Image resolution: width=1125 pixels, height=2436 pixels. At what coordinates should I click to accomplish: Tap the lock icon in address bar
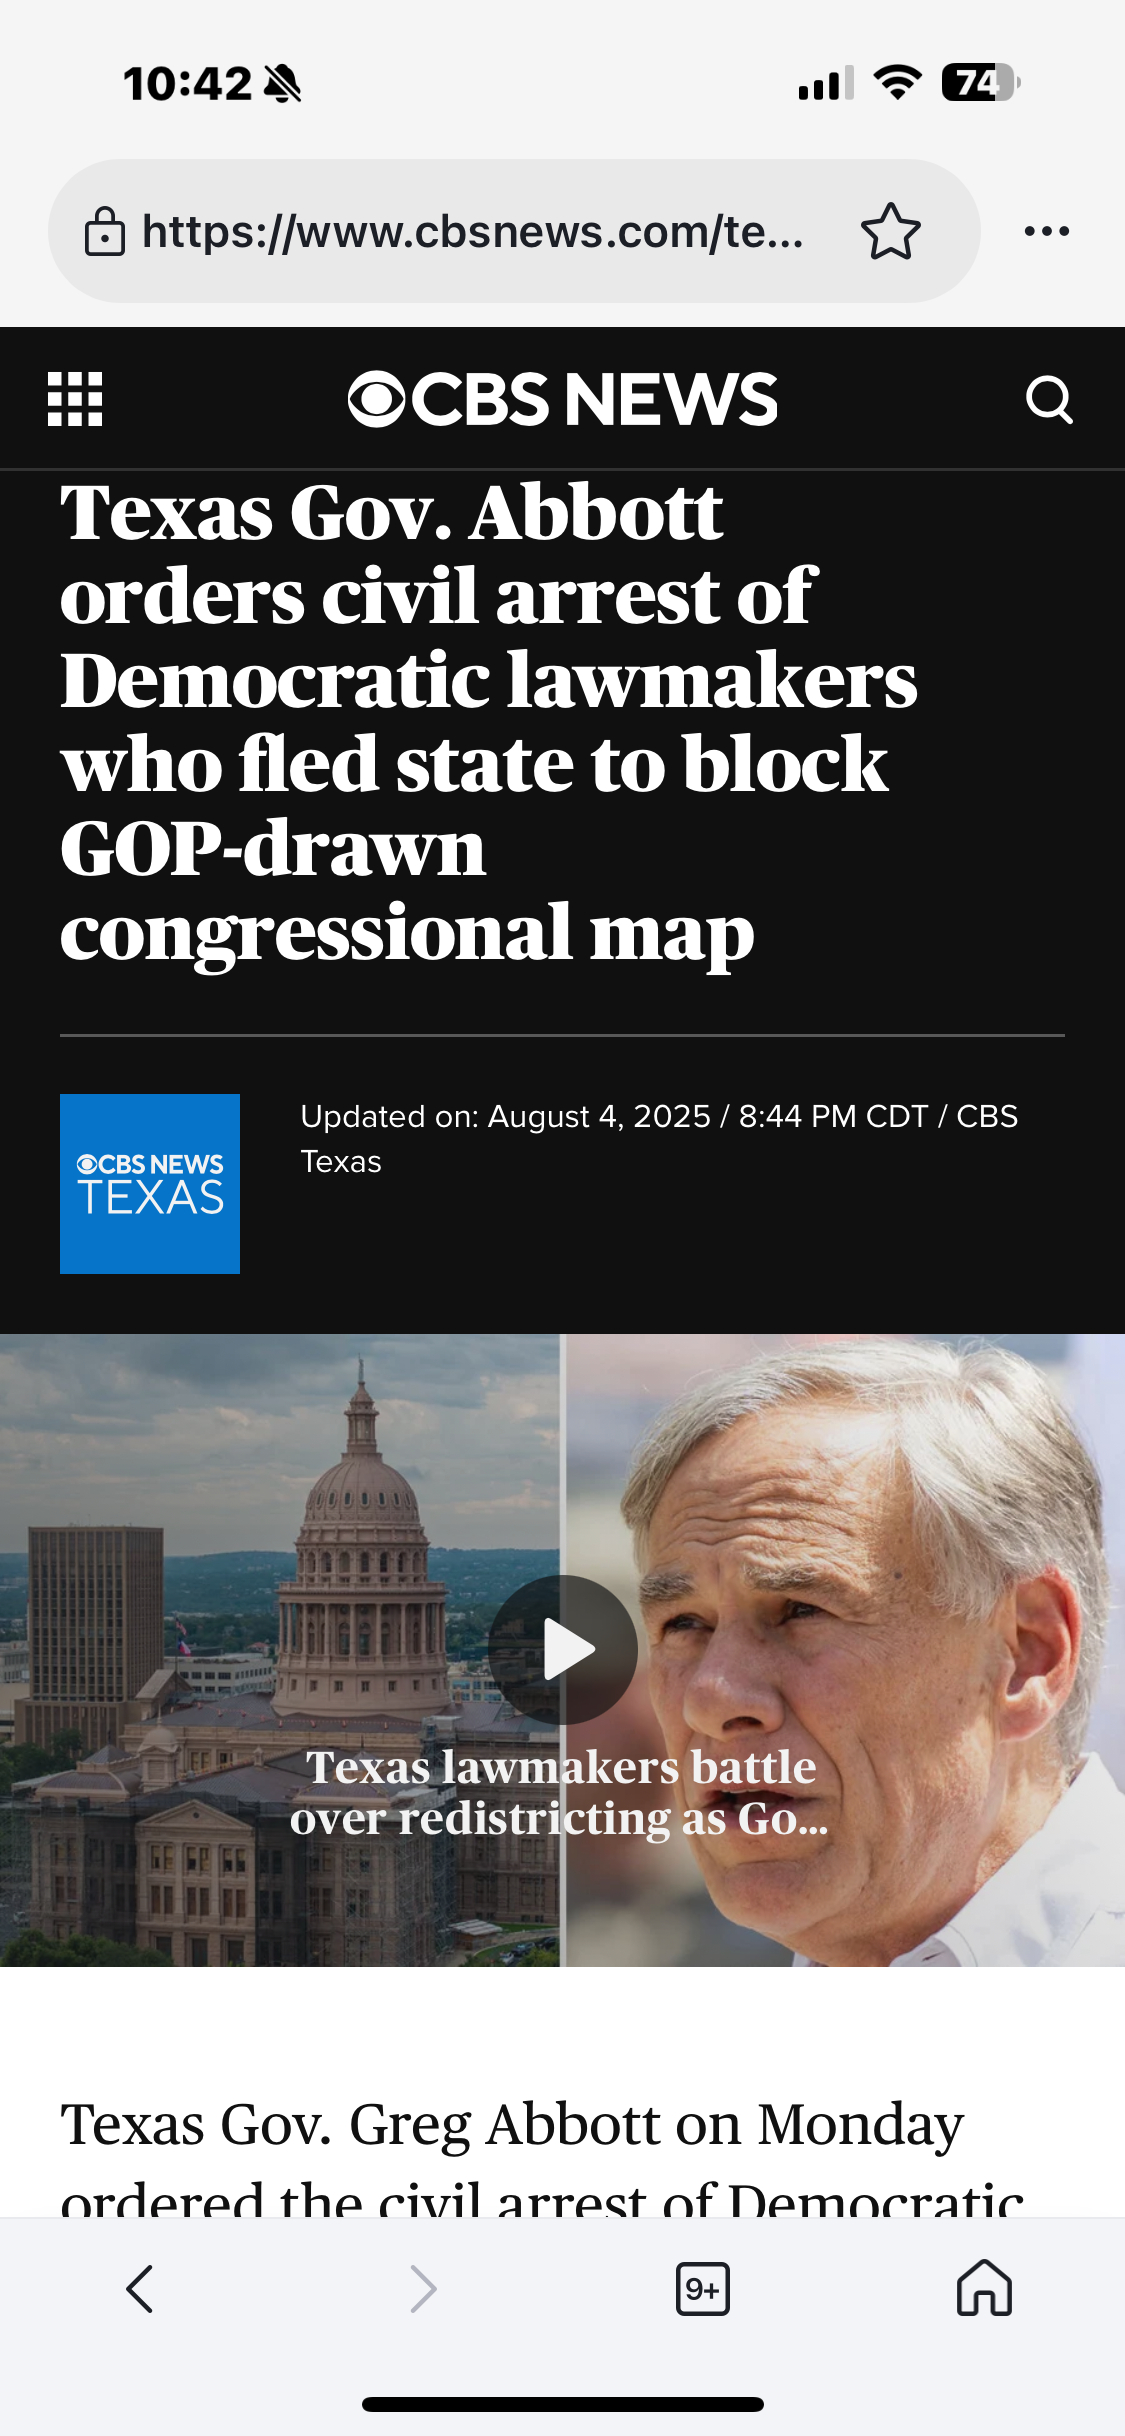point(105,231)
